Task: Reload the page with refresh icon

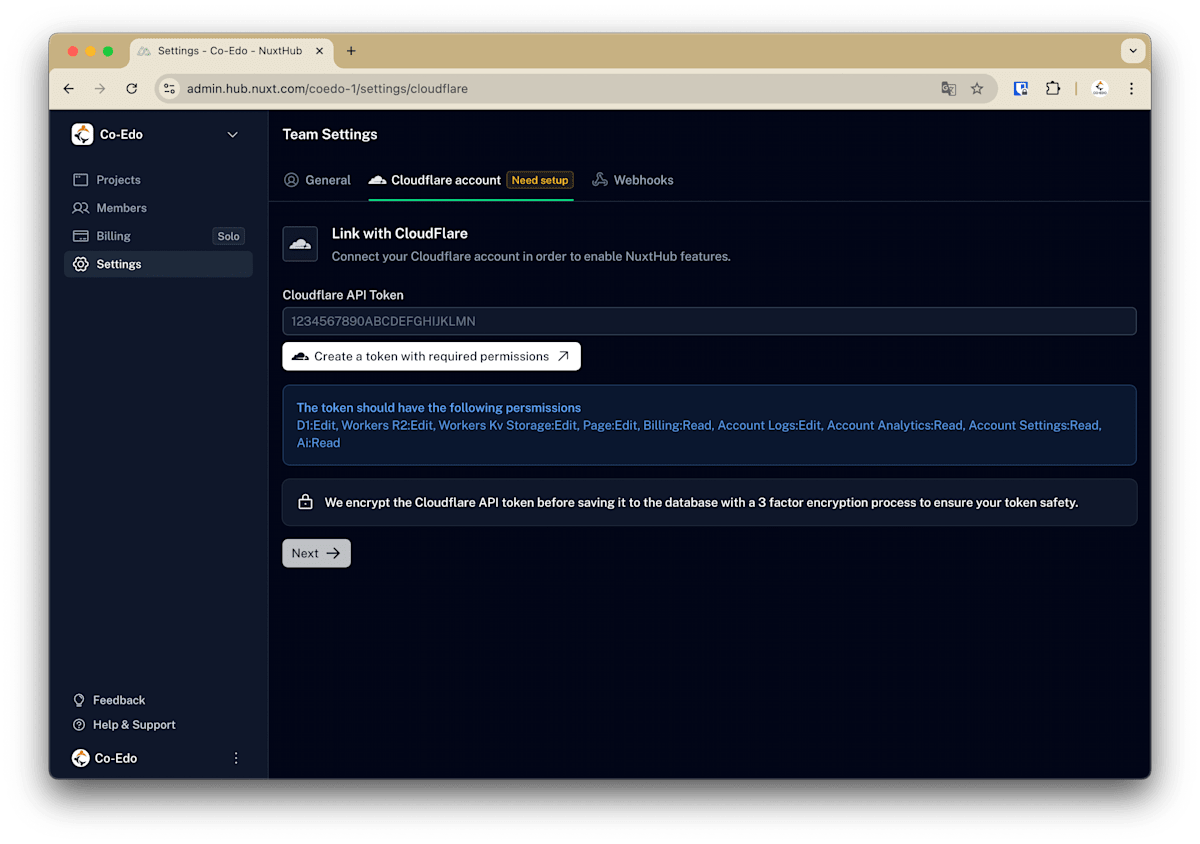Action: point(131,89)
